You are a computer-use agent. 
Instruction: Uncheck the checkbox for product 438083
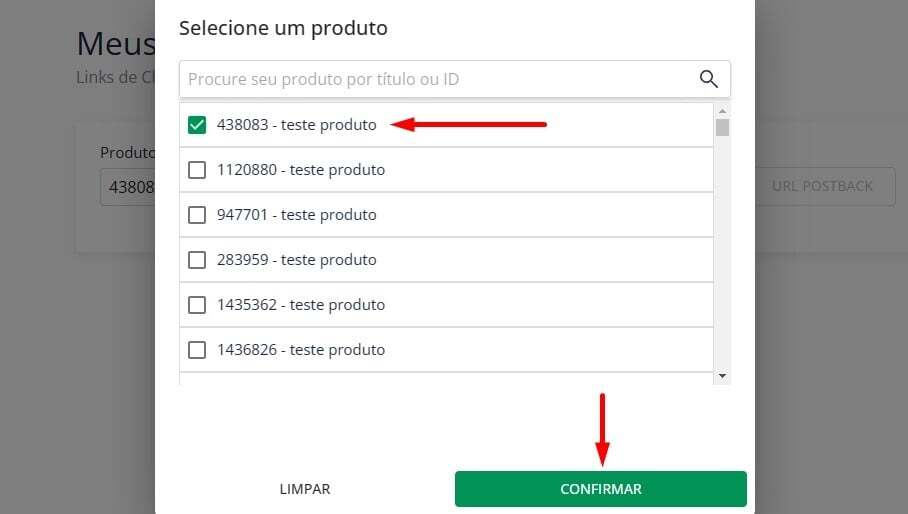(197, 125)
